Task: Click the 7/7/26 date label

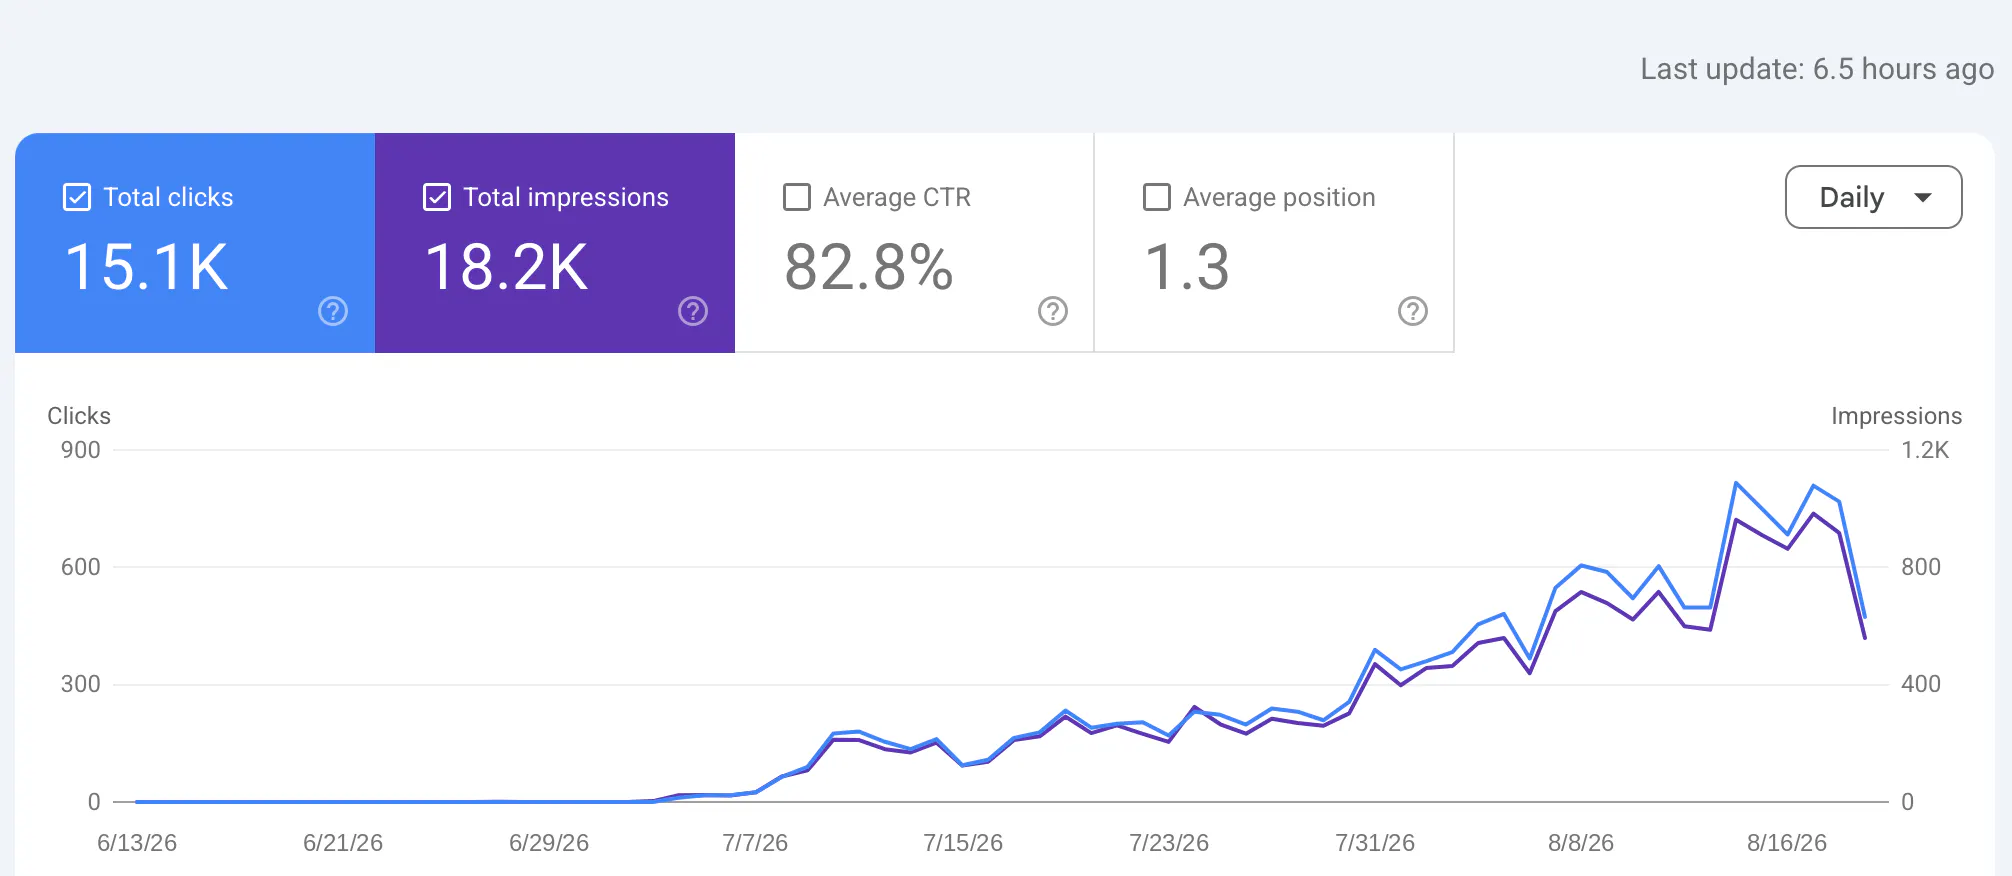Action: click(x=755, y=843)
